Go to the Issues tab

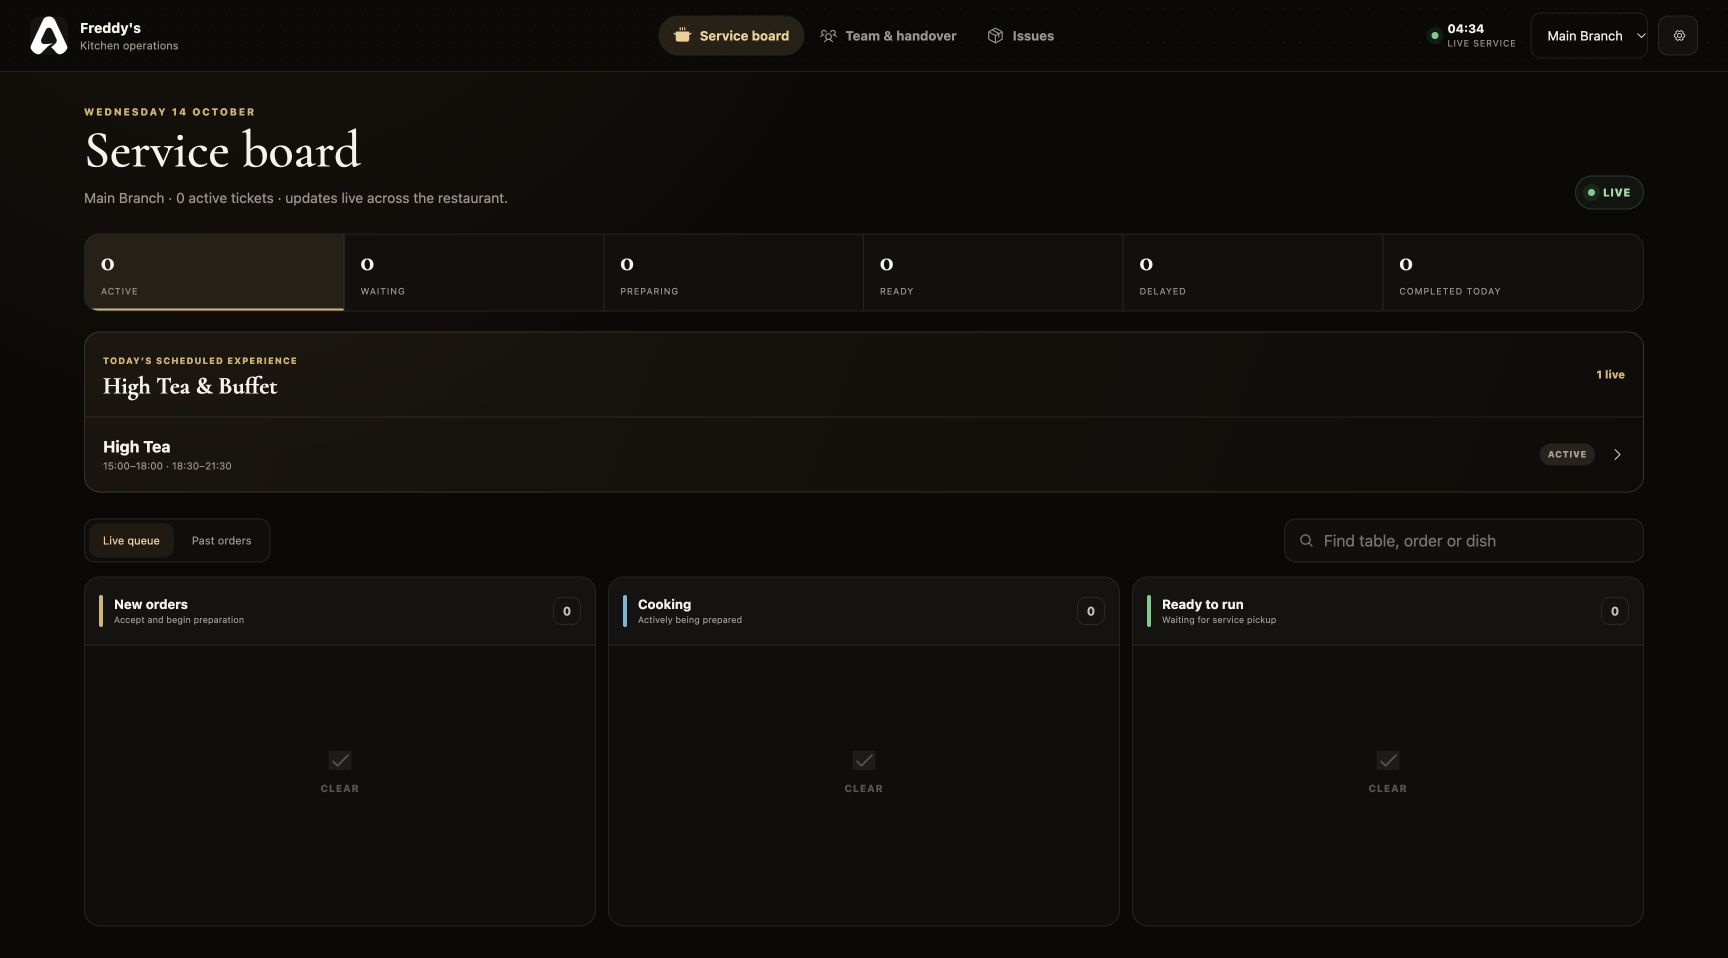(x=1020, y=36)
